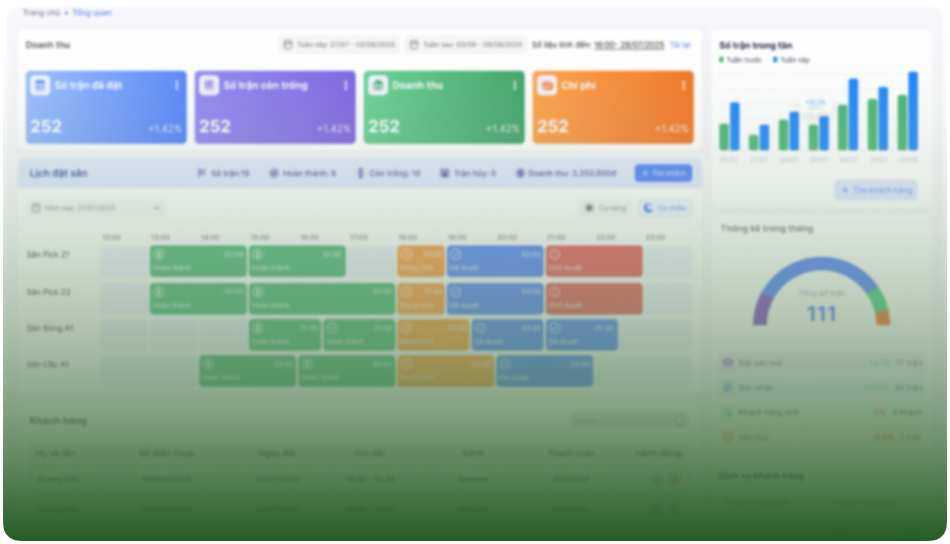Click the Đặt sân mới statistic row
Image resolution: width=950 pixels, height=544 pixels.
(821, 363)
